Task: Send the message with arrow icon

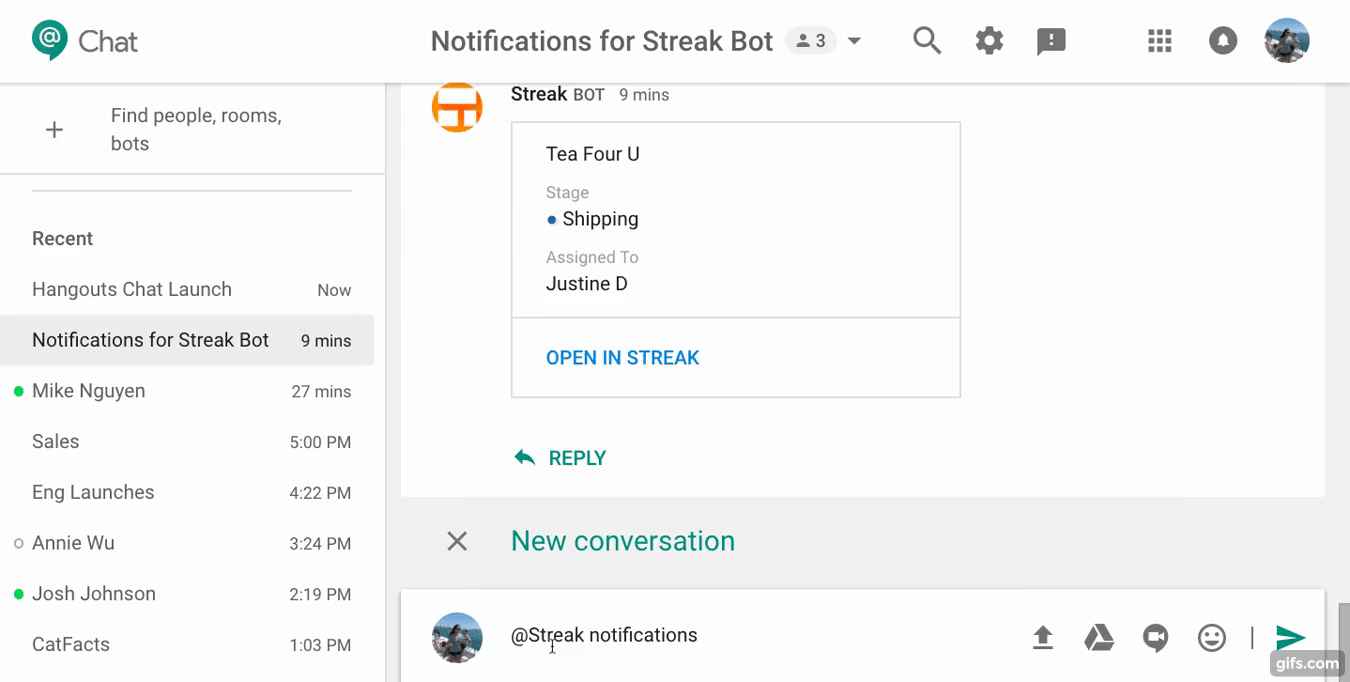Action: (x=1290, y=637)
